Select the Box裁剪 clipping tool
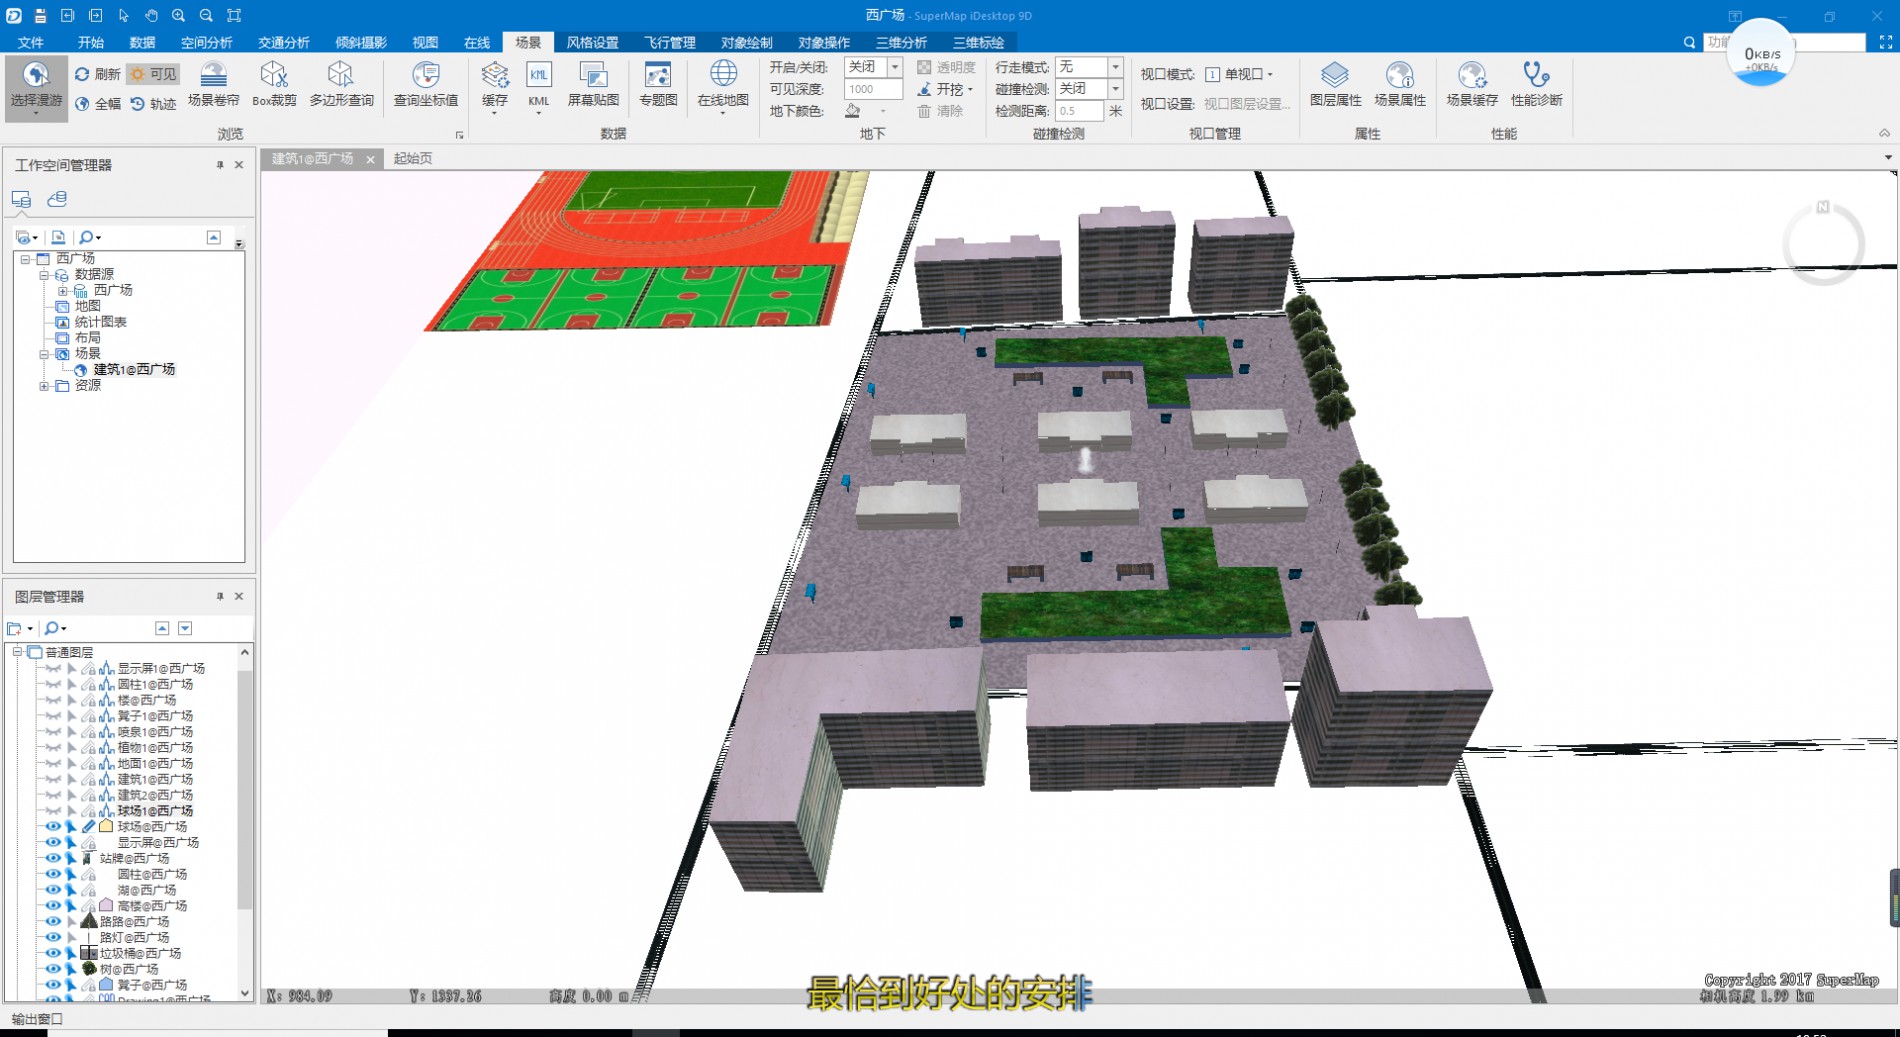 (x=274, y=85)
